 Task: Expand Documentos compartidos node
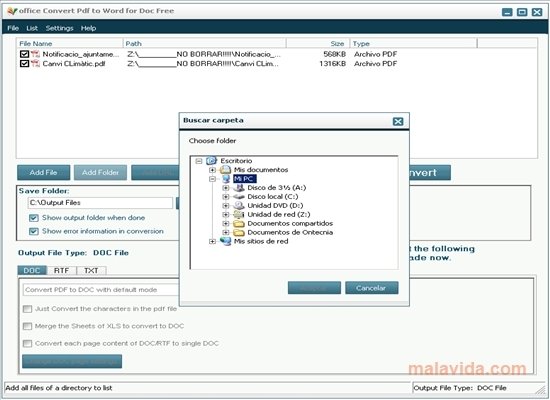click(x=226, y=224)
